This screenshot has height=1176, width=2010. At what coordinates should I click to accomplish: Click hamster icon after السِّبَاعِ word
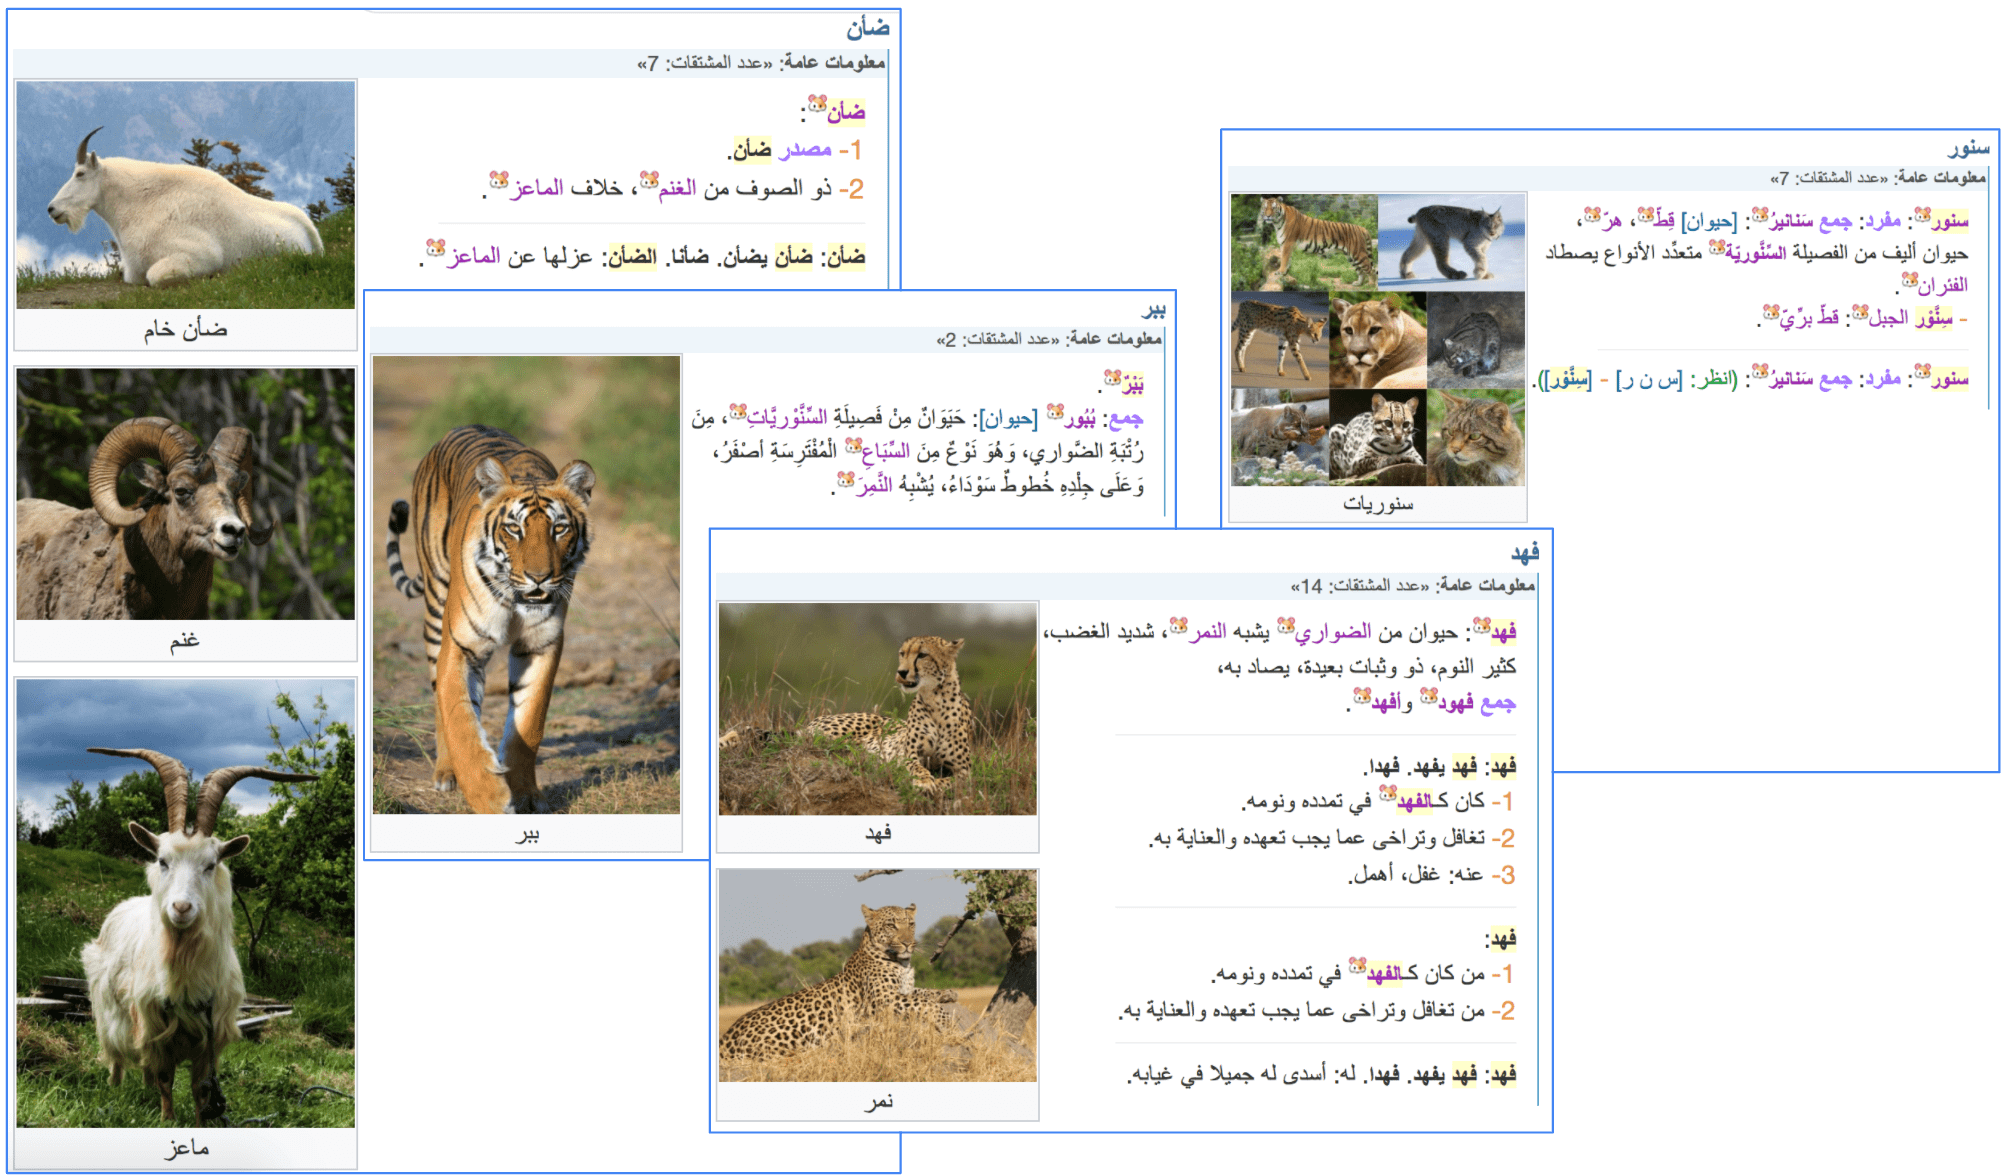click(854, 445)
